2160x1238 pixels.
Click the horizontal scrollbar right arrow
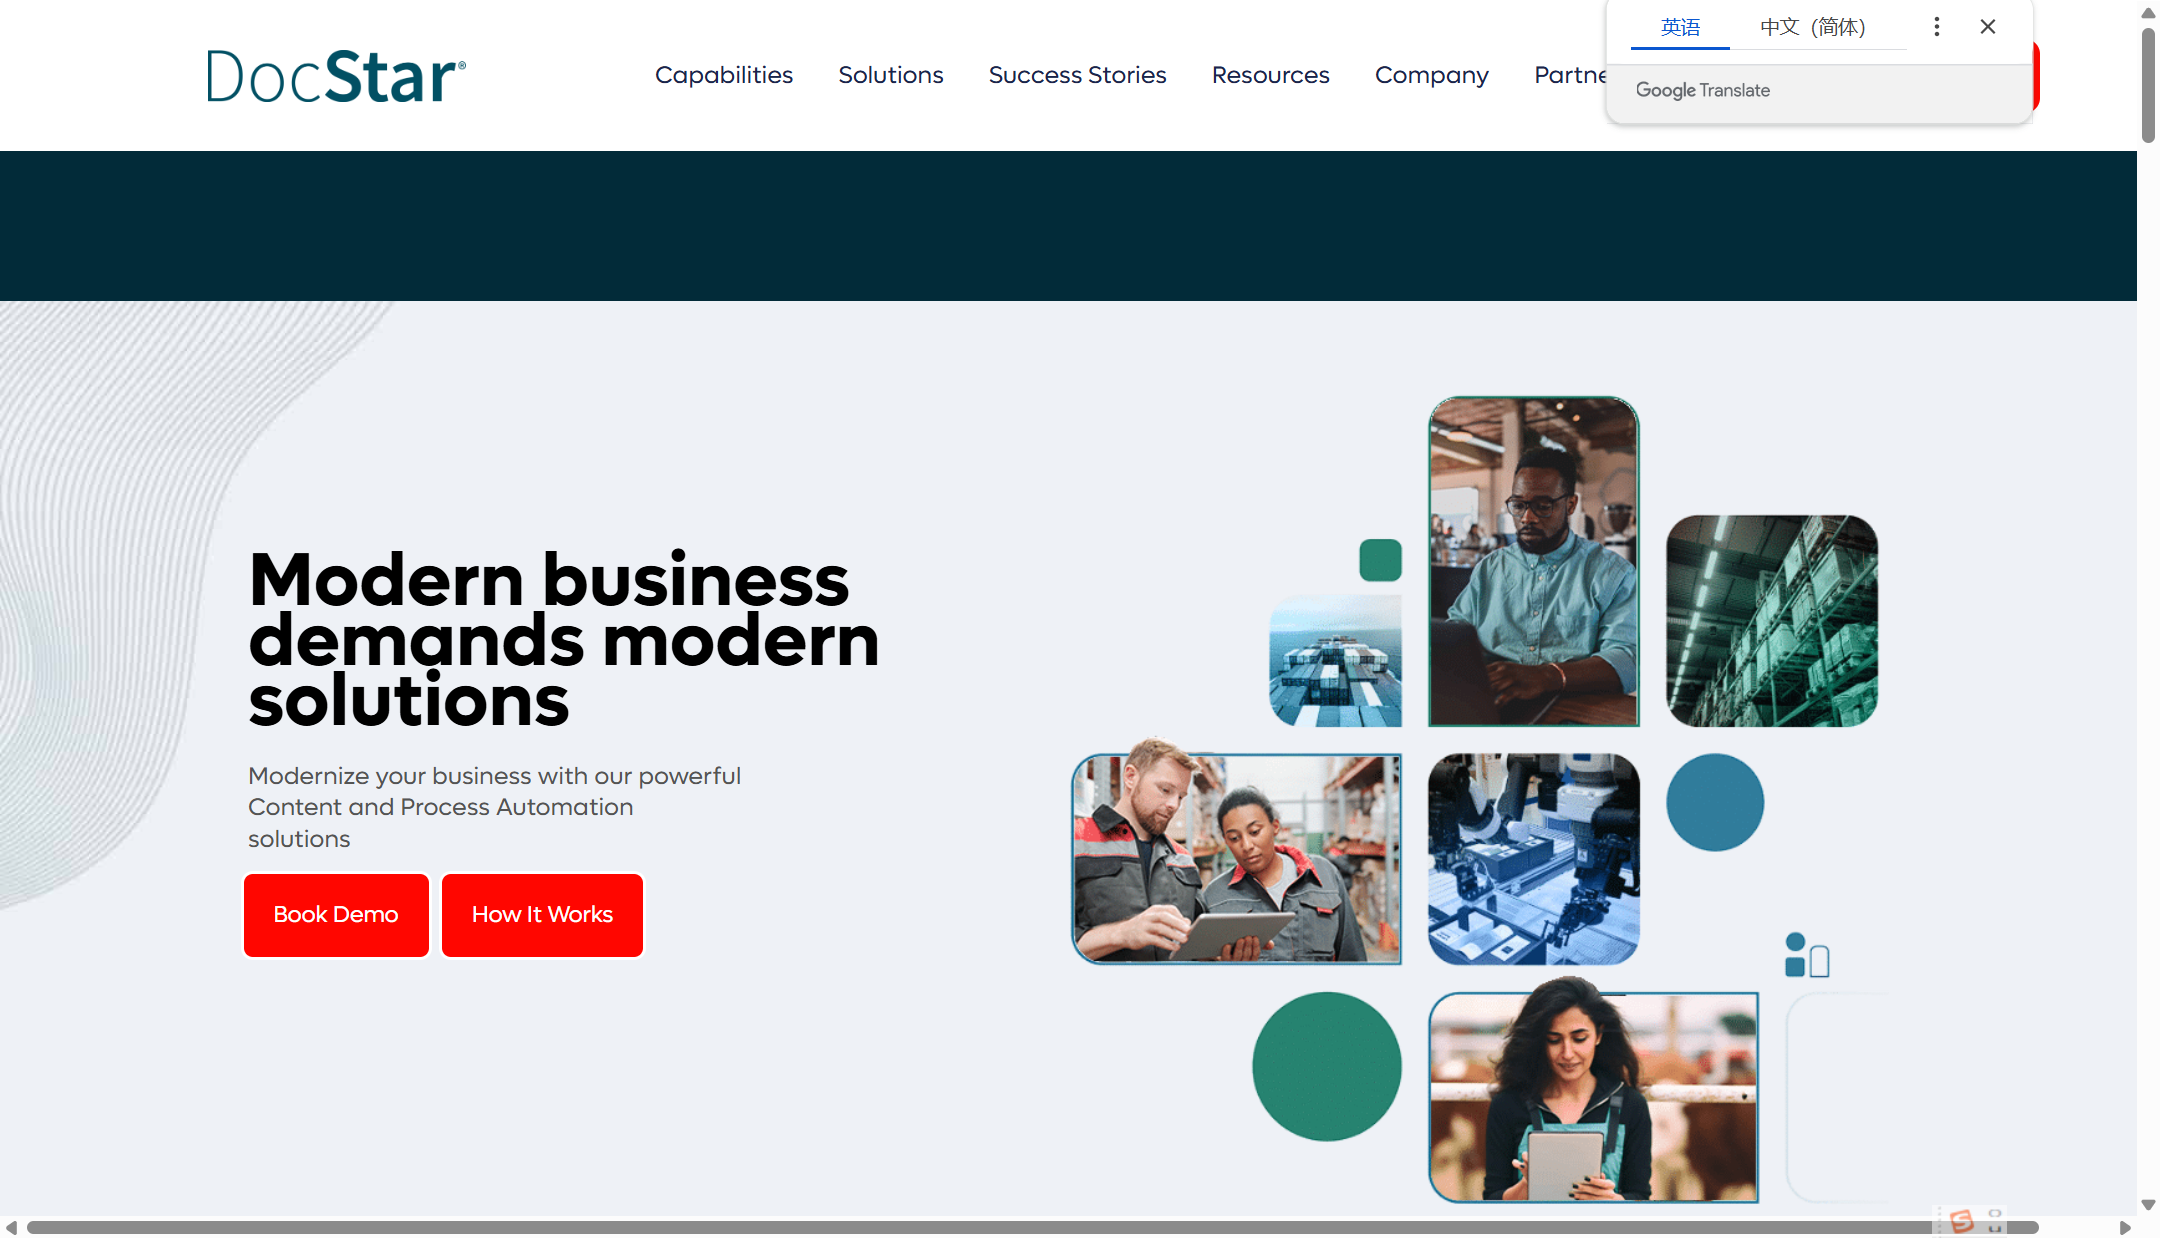(x=2125, y=1227)
